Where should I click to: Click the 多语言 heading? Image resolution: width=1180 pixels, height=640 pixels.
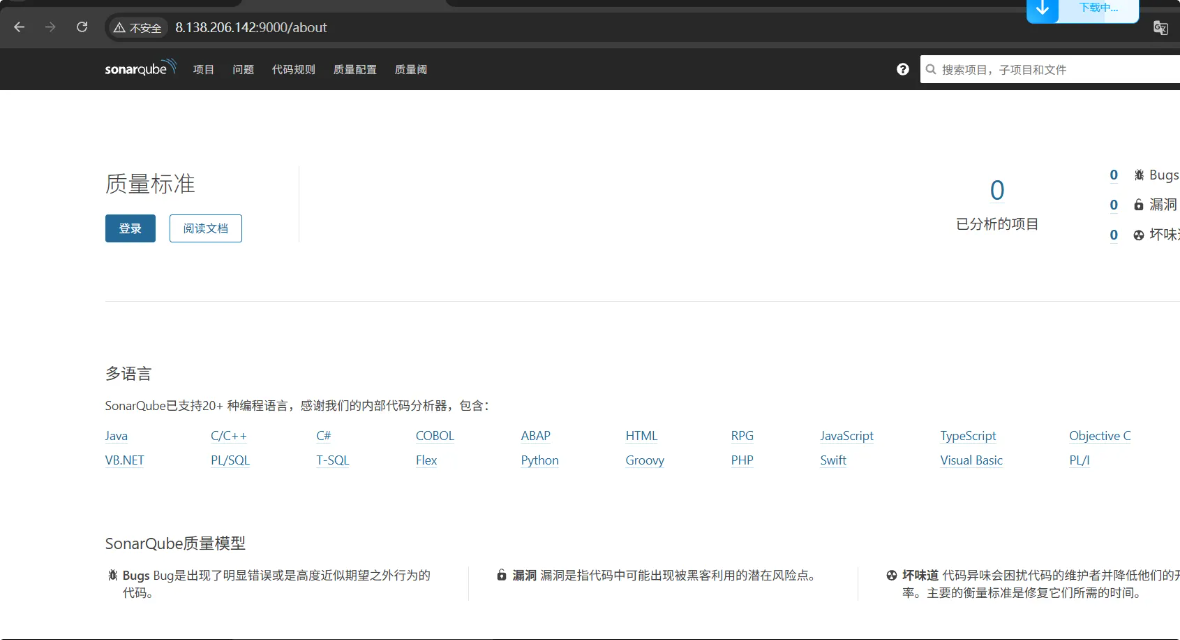(129, 373)
